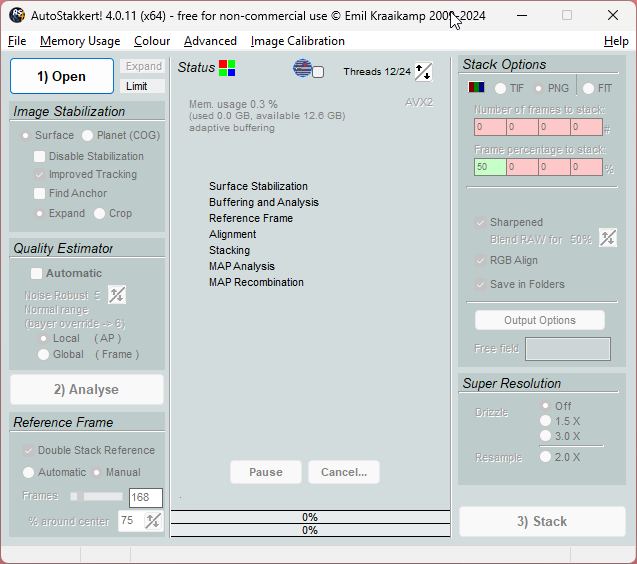This screenshot has width=637, height=564.
Task: Select Manual reference frame radio button
Action: pyautogui.click(x=97, y=472)
